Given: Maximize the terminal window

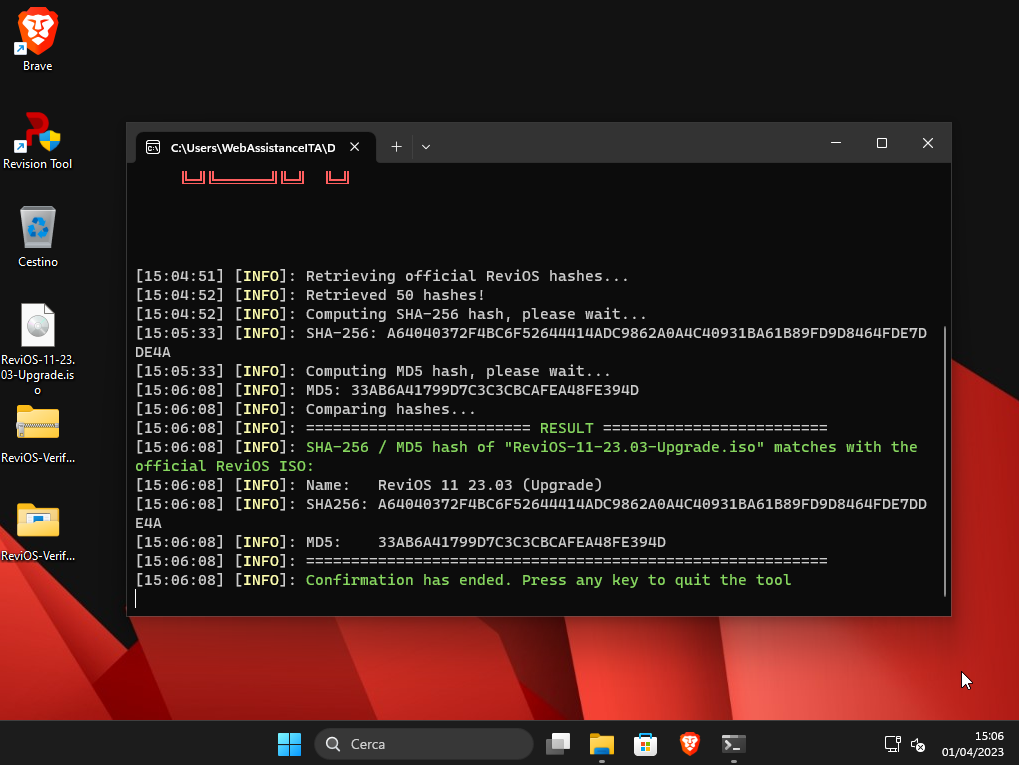Looking at the screenshot, I should pyautogui.click(x=882, y=143).
